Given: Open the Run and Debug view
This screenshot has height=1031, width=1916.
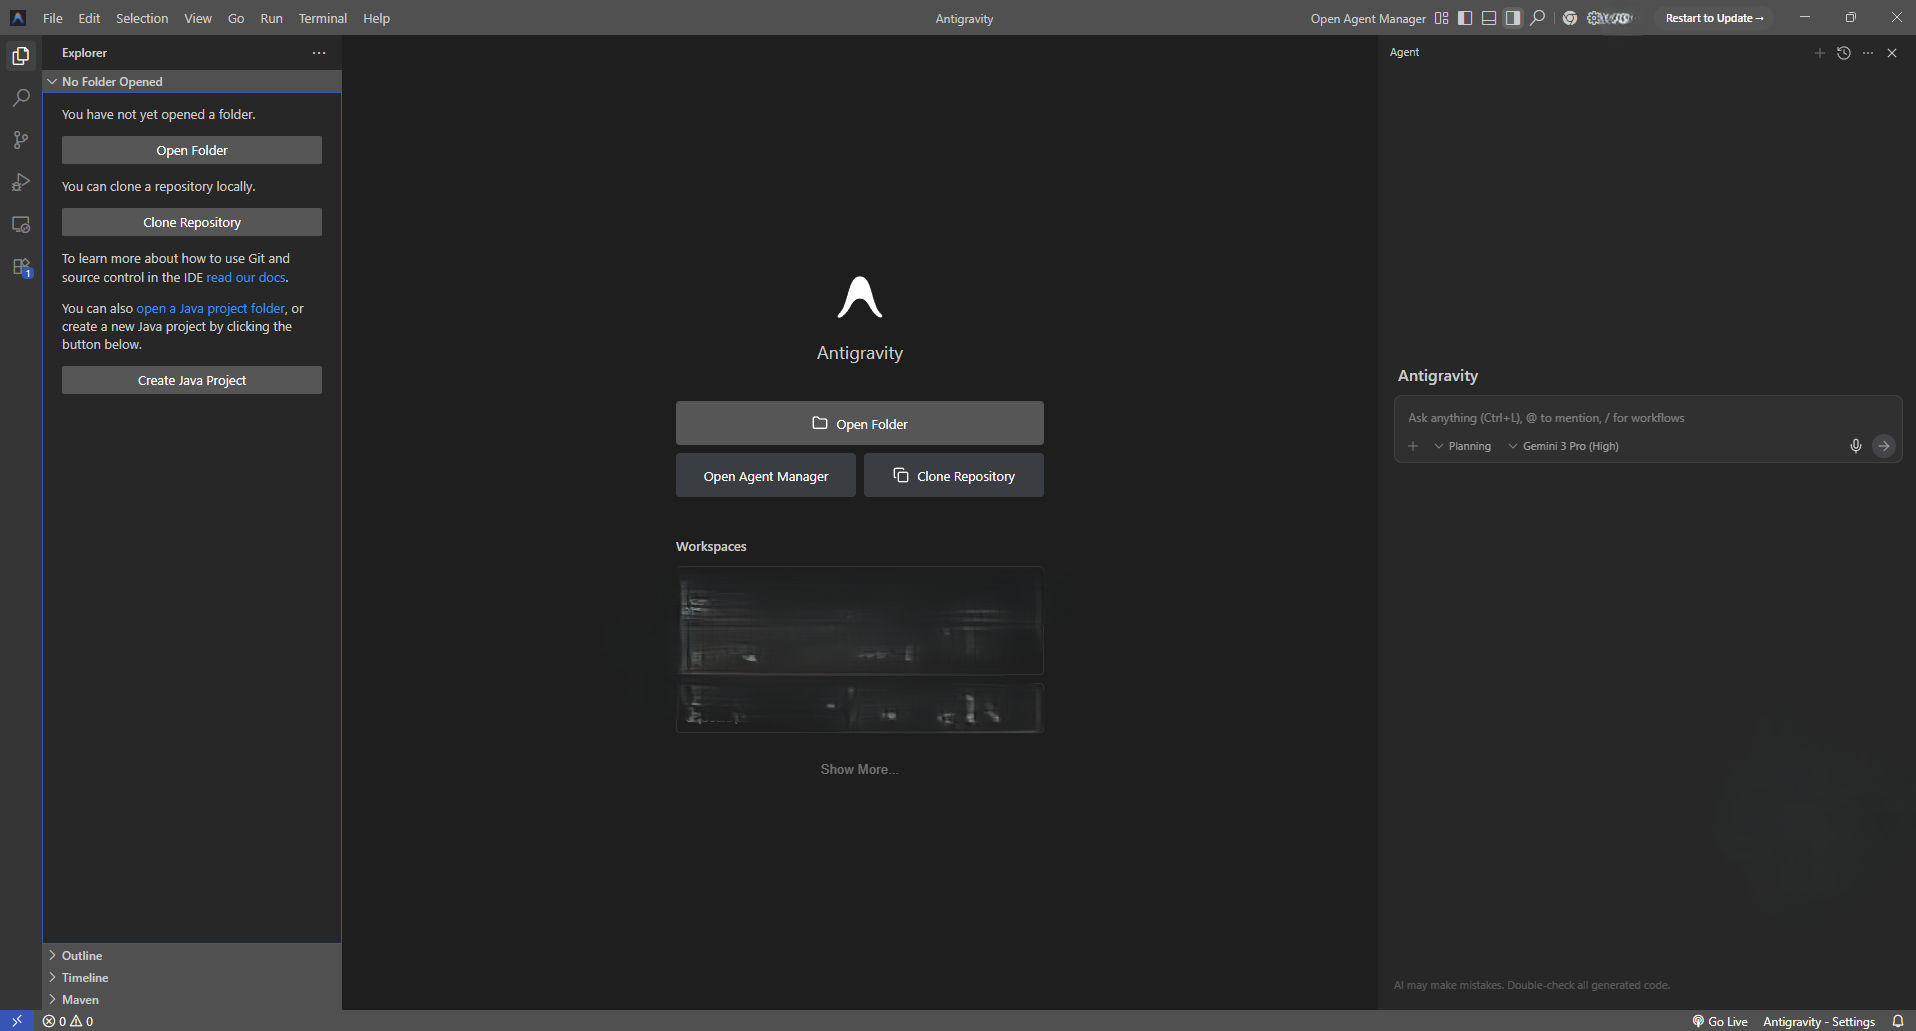Looking at the screenshot, I should point(21,182).
